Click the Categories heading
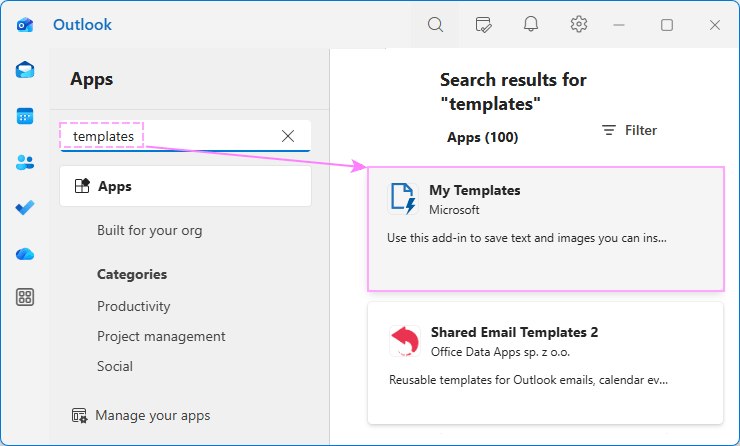This screenshot has width=740, height=446. pos(132,274)
